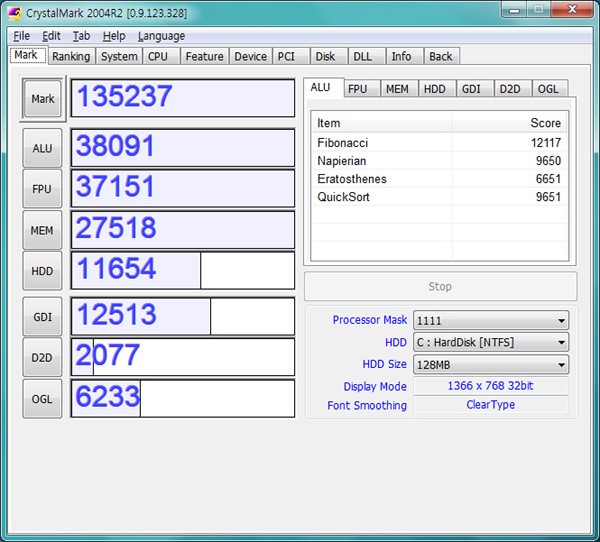This screenshot has height=542, width=600.
Task: Select the D2D results tab
Action: [513, 89]
